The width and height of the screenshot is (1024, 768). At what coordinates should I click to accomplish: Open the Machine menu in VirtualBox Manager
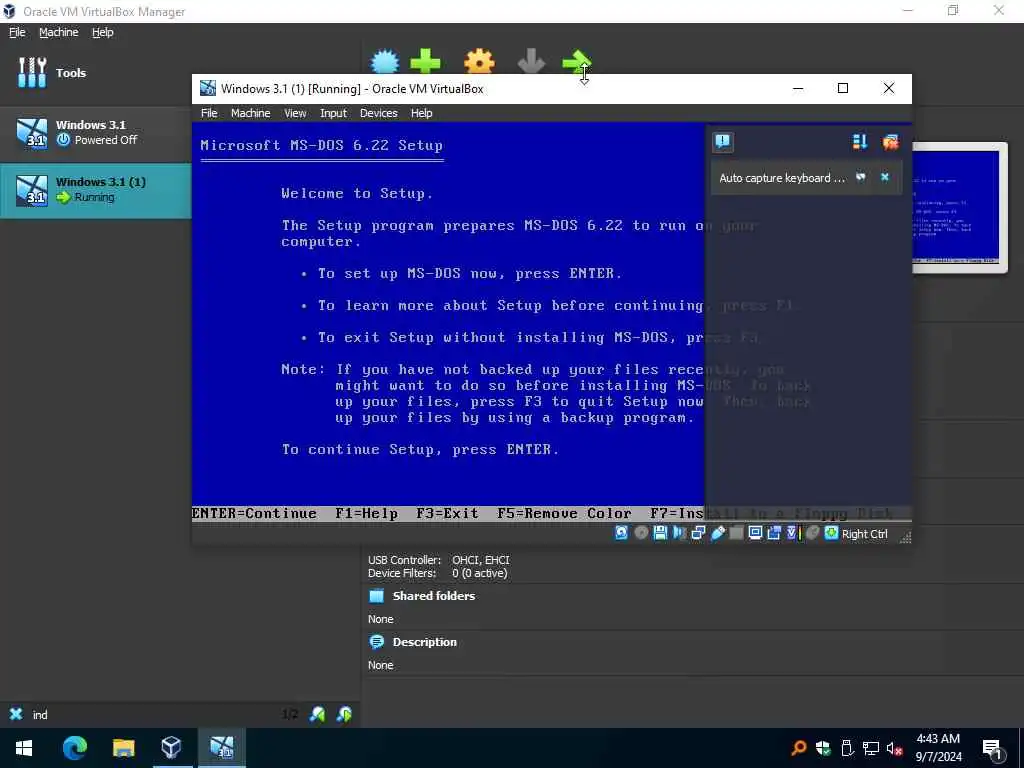click(x=58, y=32)
